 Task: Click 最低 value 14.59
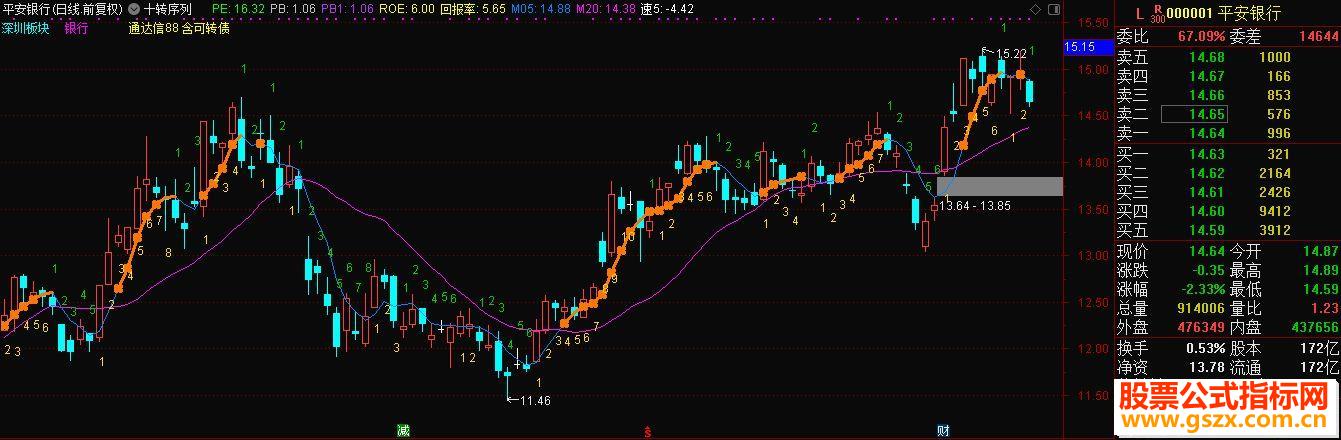coord(1321,289)
